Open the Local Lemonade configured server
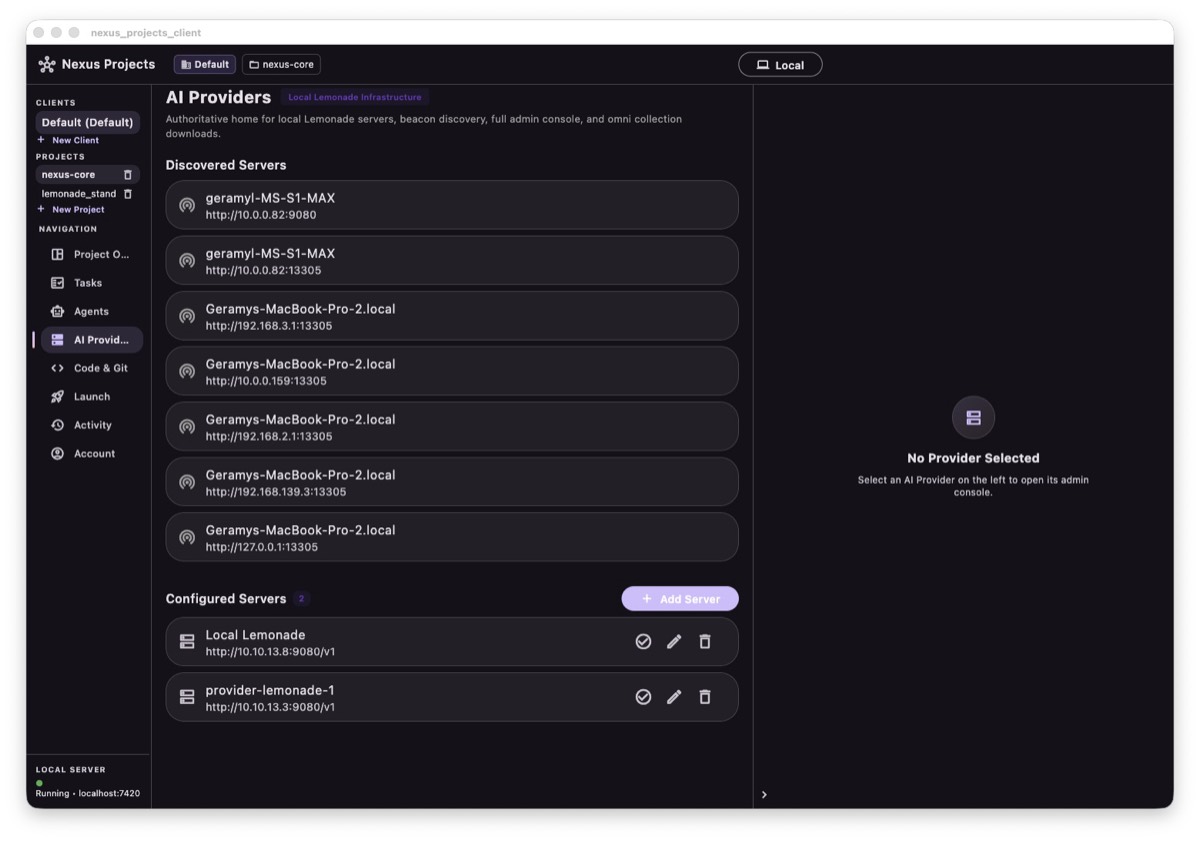 (452, 642)
